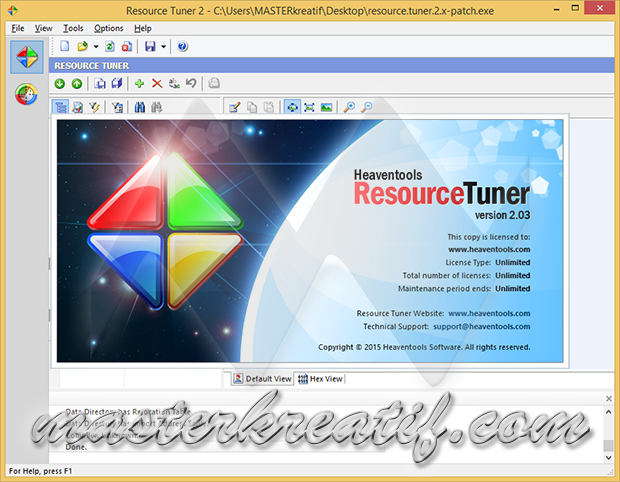Click the Paste clipboard icon in the viewer toolbar
Viewport: 620px width, 482px height.
click(x=269, y=107)
